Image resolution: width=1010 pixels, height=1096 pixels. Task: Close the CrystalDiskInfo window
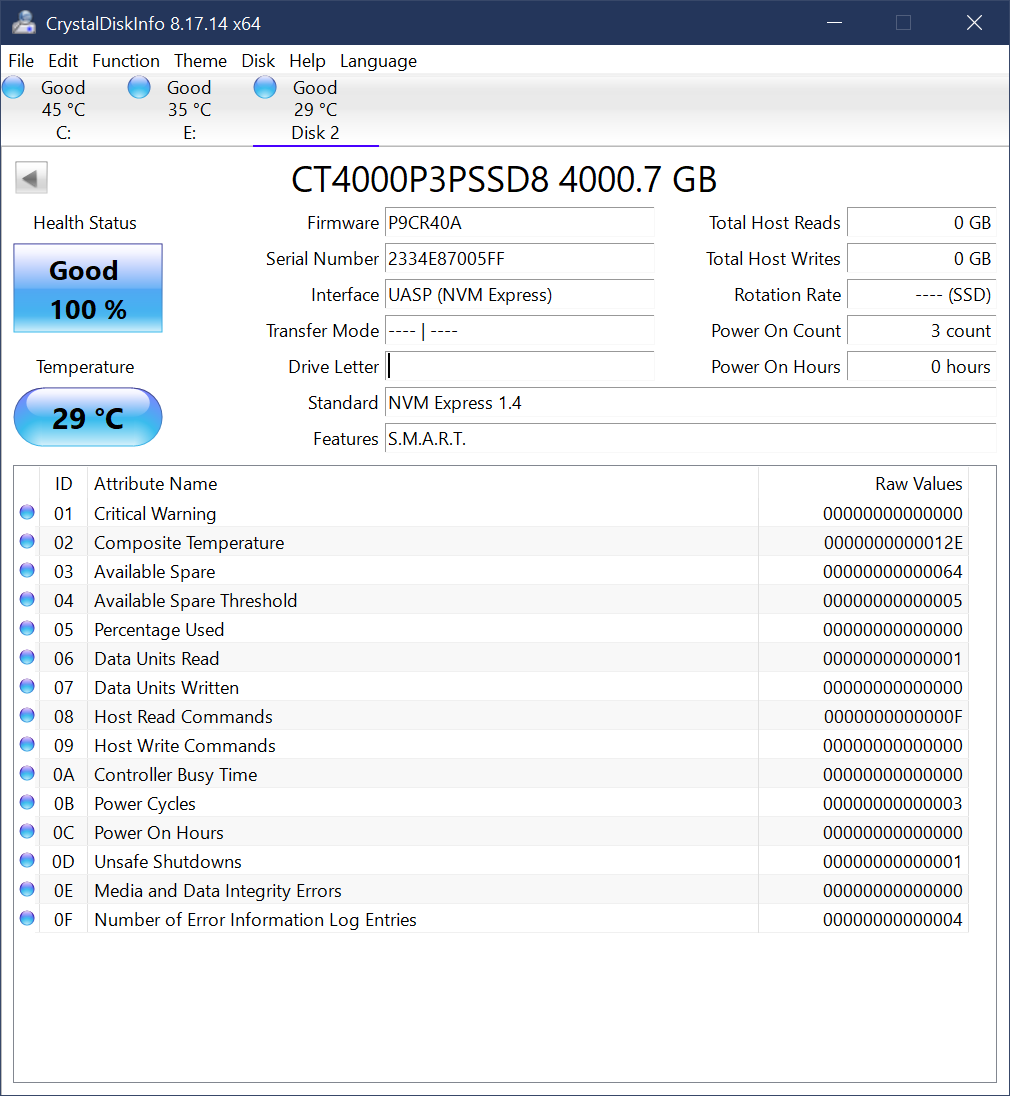(x=974, y=22)
